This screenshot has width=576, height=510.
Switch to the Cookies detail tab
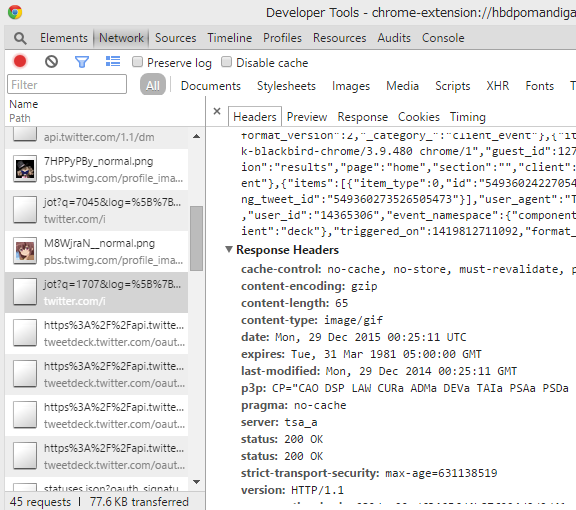pyautogui.click(x=419, y=117)
